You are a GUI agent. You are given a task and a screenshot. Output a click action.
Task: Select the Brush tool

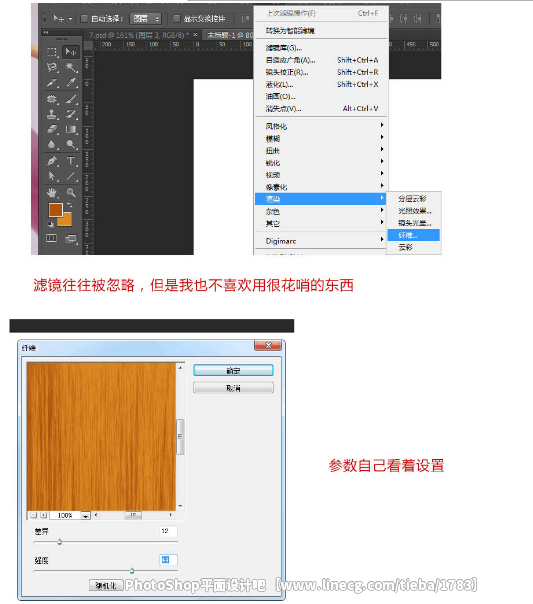(x=71, y=99)
